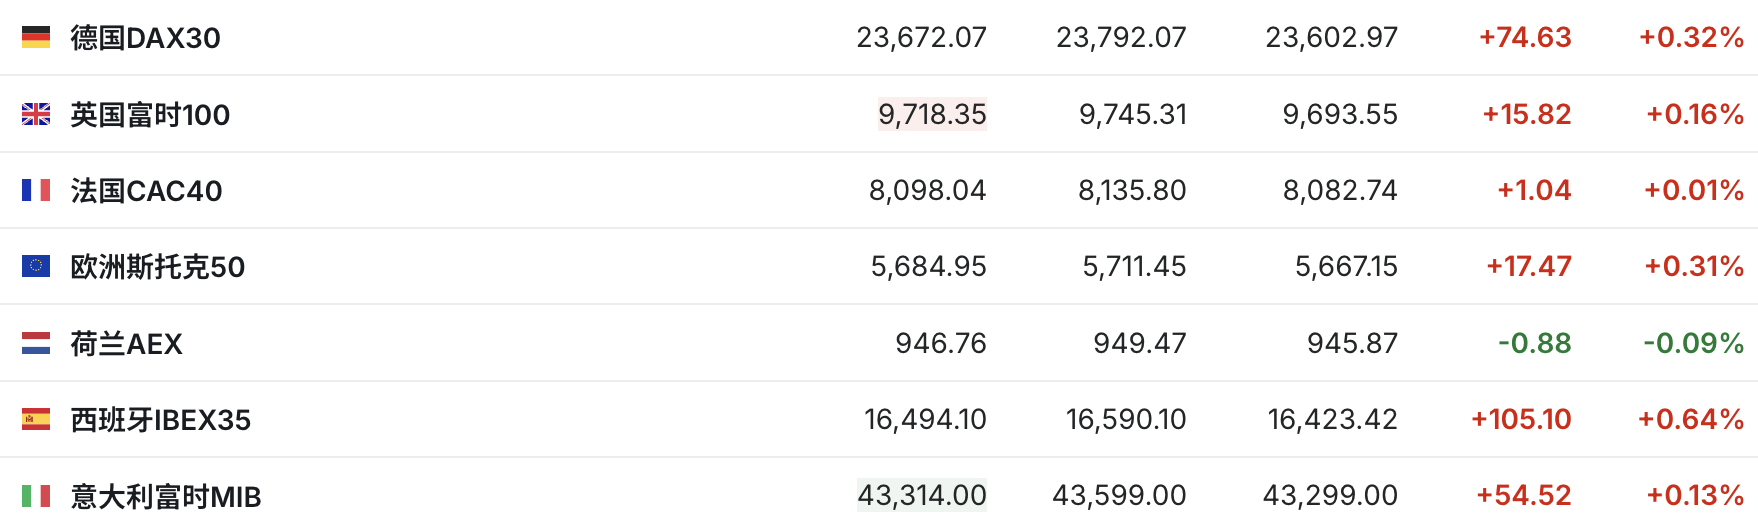Click the Italy flag icon

coord(36,495)
